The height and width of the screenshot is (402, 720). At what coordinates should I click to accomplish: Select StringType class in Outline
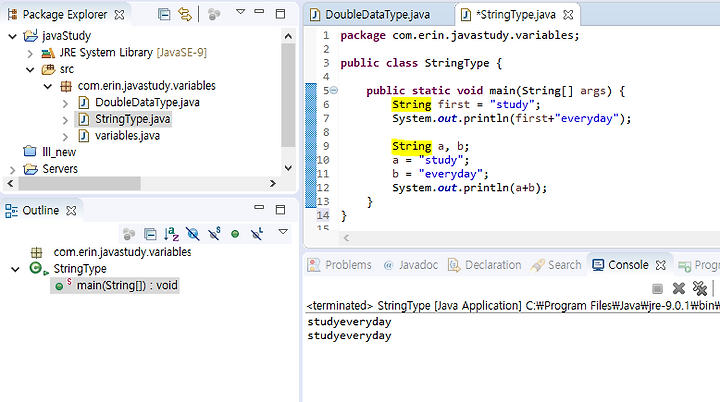pos(79,268)
